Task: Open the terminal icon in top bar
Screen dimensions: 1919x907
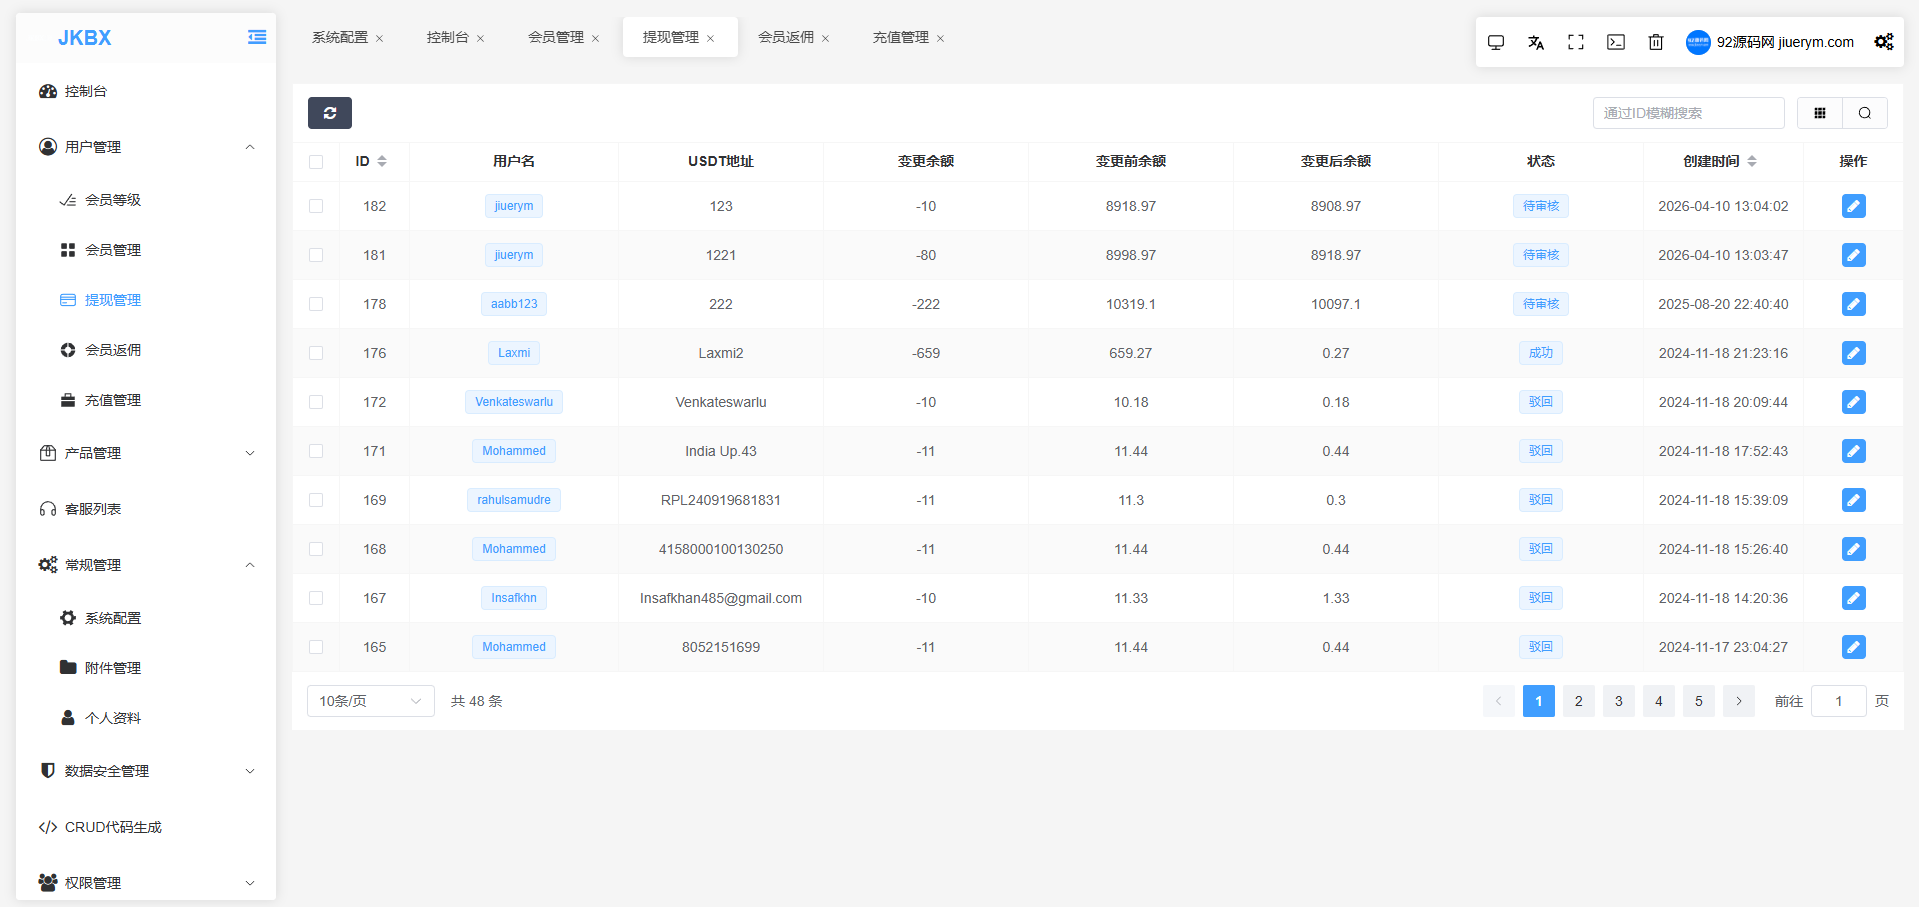Action: 1616,42
